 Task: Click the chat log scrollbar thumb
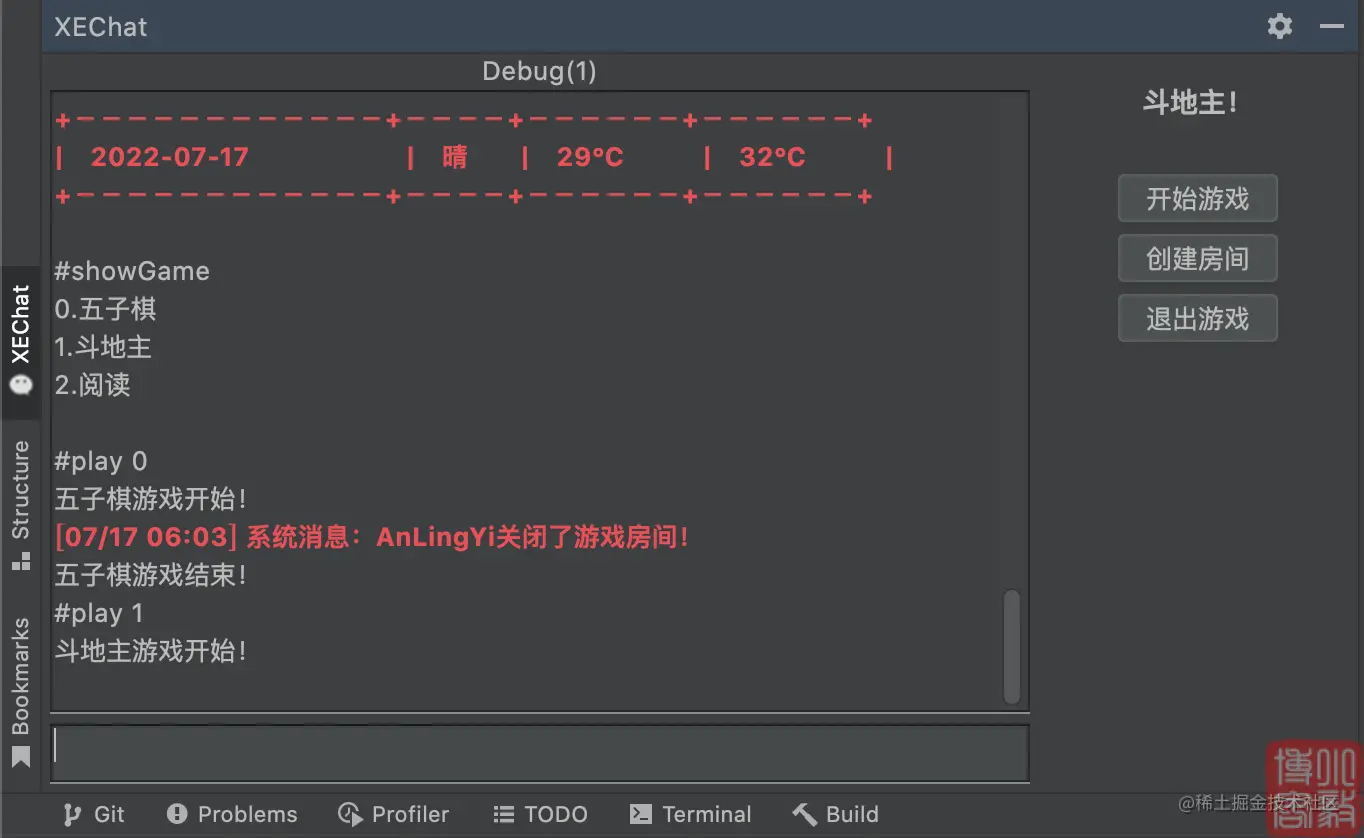click(1012, 646)
